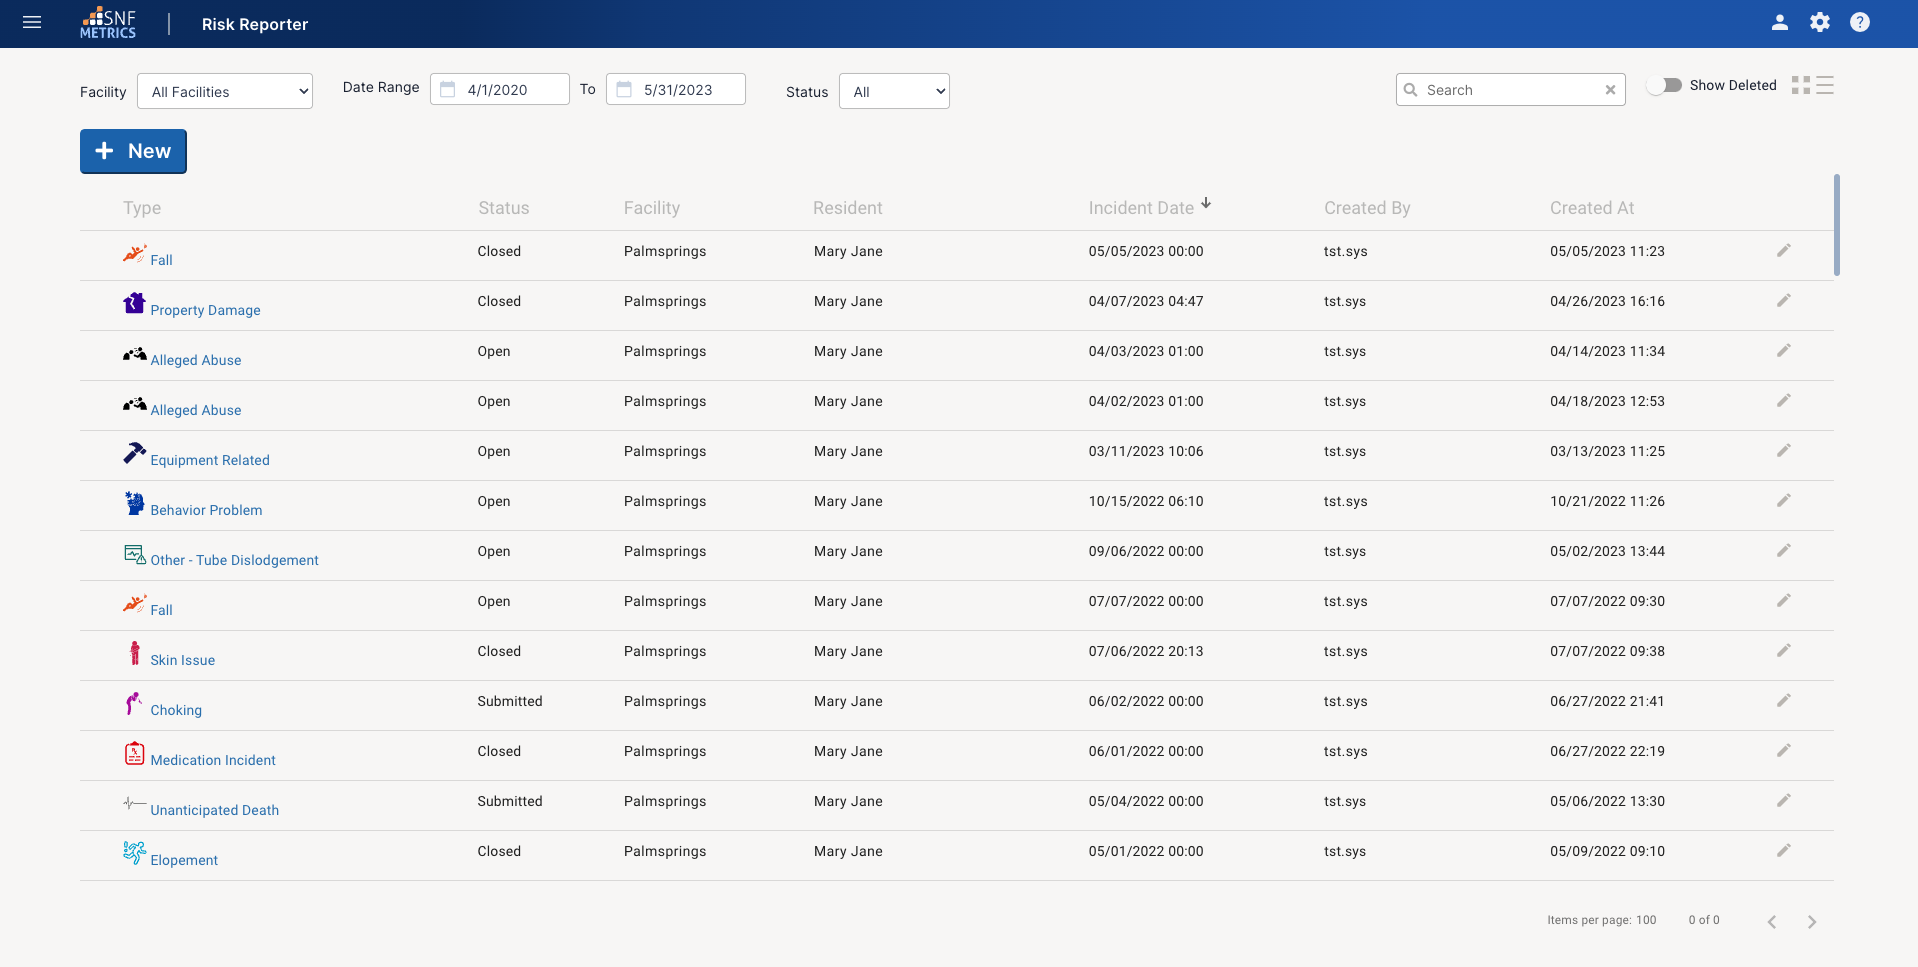Edit the Fall incident dated 05/05/2023

pyautogui.click(x=1783, y=251)
